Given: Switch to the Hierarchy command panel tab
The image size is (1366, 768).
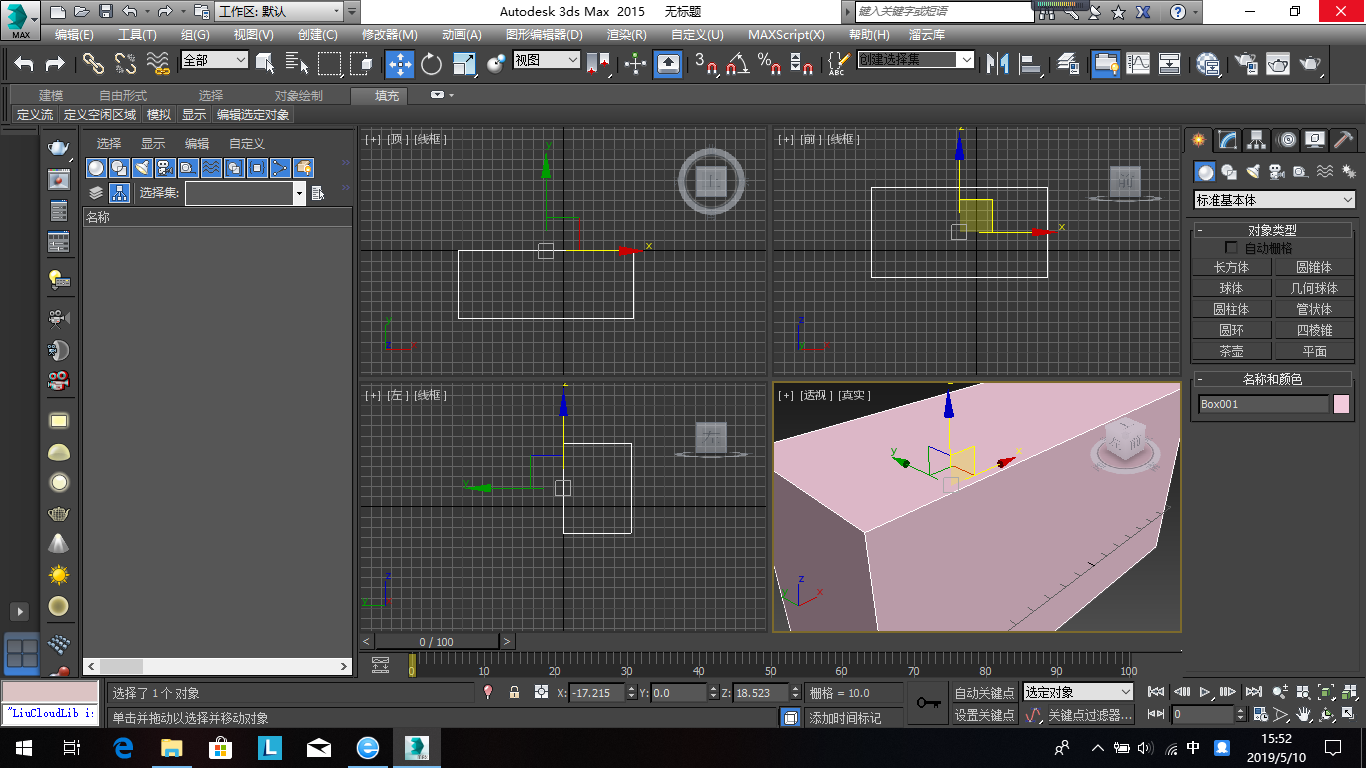Looking at the screenshot, I should click(1257, 140).
